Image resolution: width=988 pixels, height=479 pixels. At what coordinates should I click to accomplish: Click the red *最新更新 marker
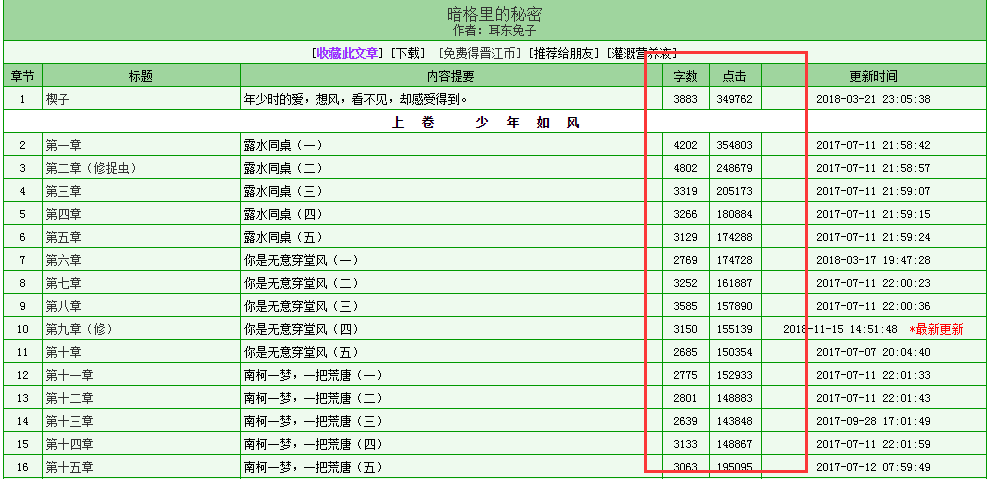point(936,329)
